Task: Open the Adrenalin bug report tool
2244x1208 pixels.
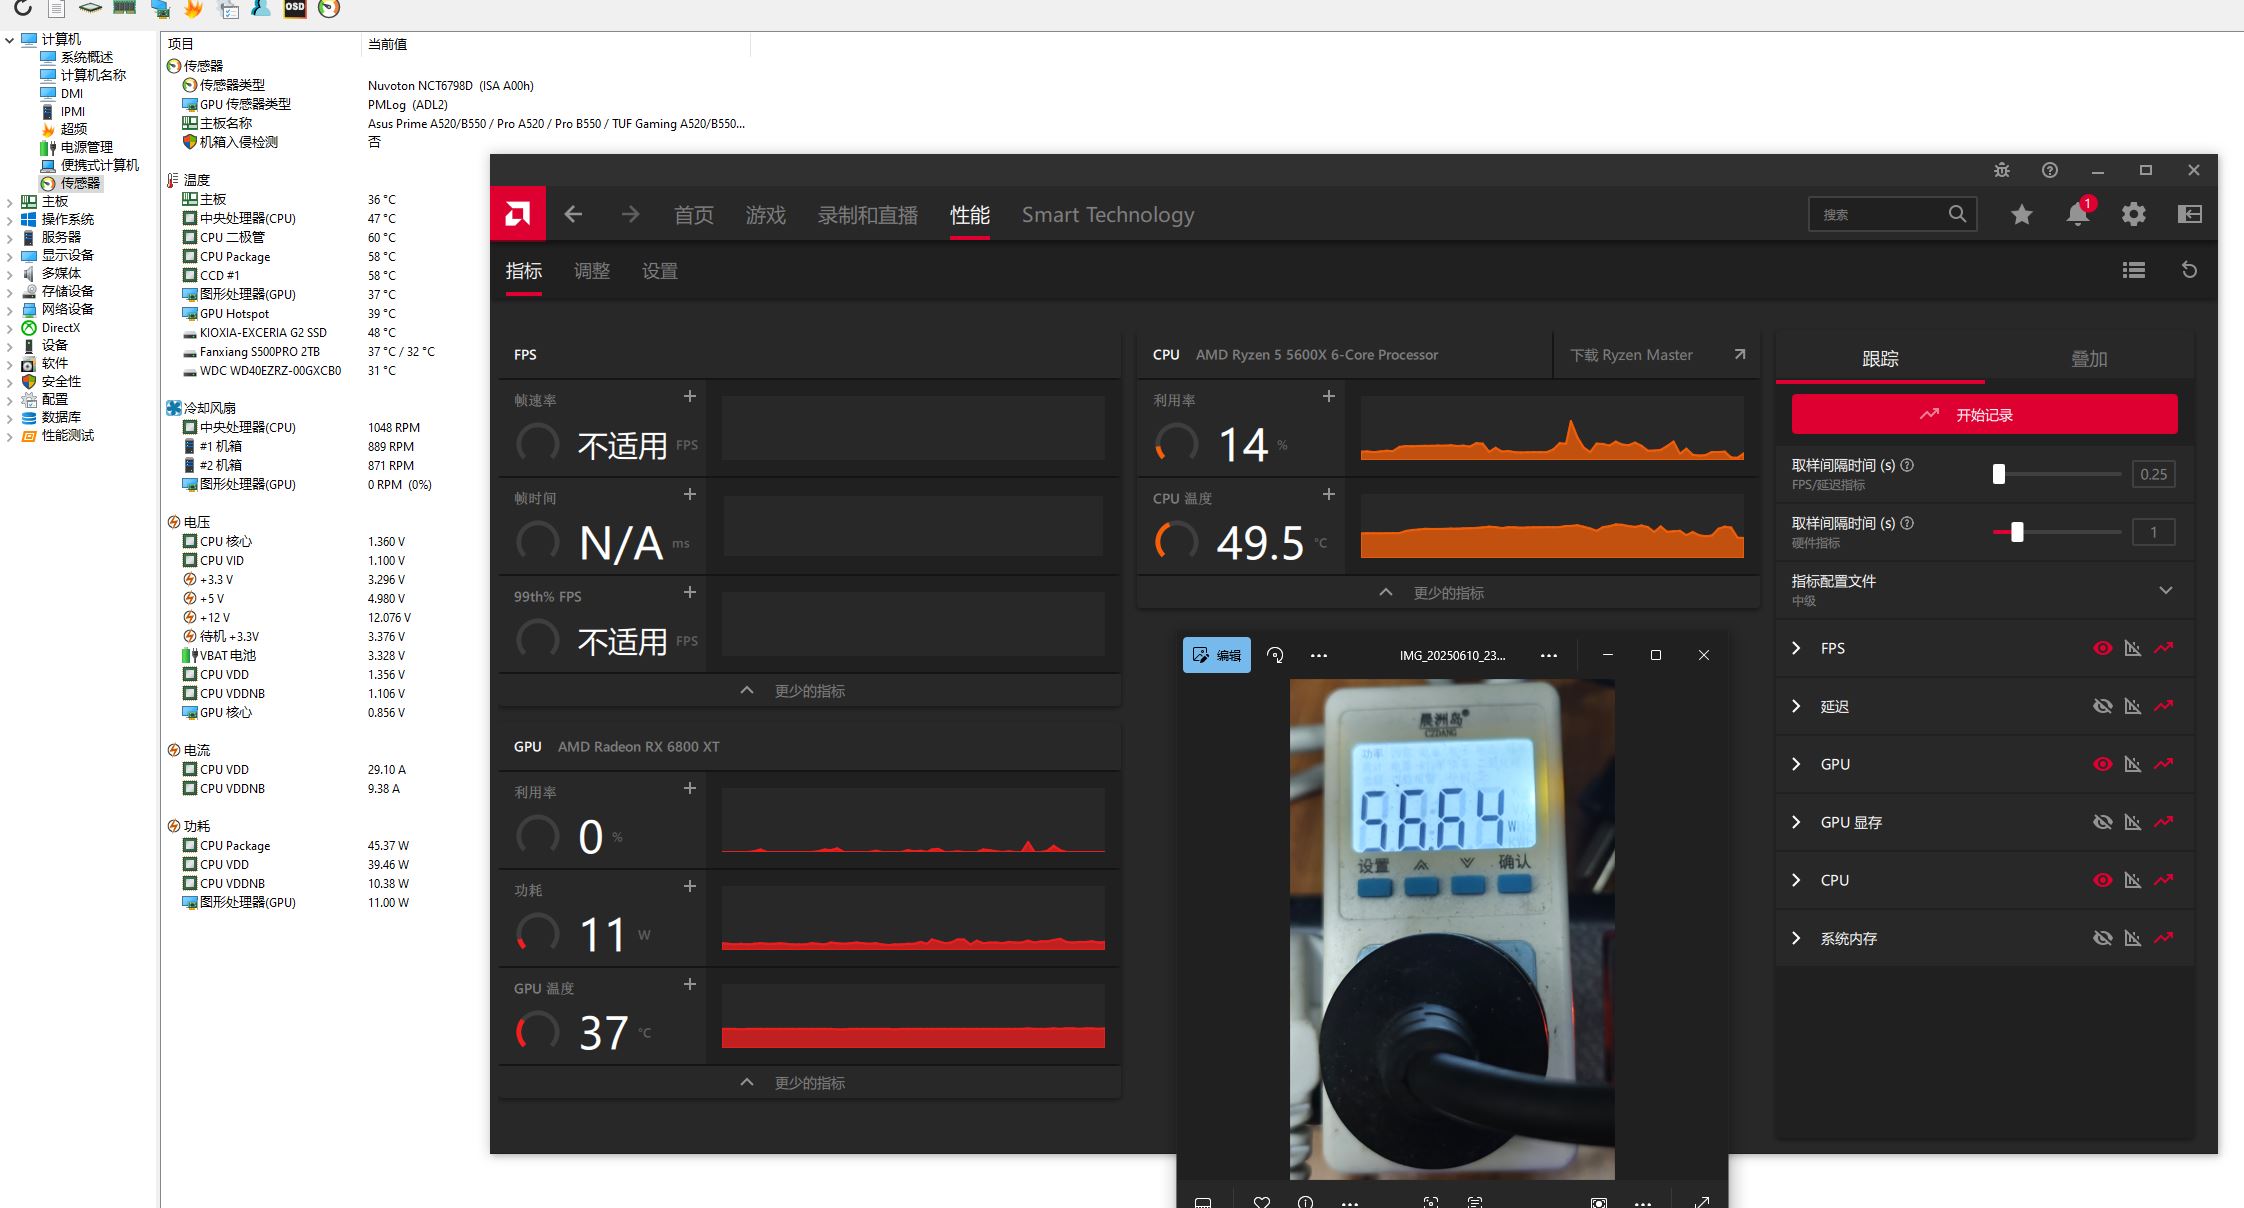Action: 2001,170
